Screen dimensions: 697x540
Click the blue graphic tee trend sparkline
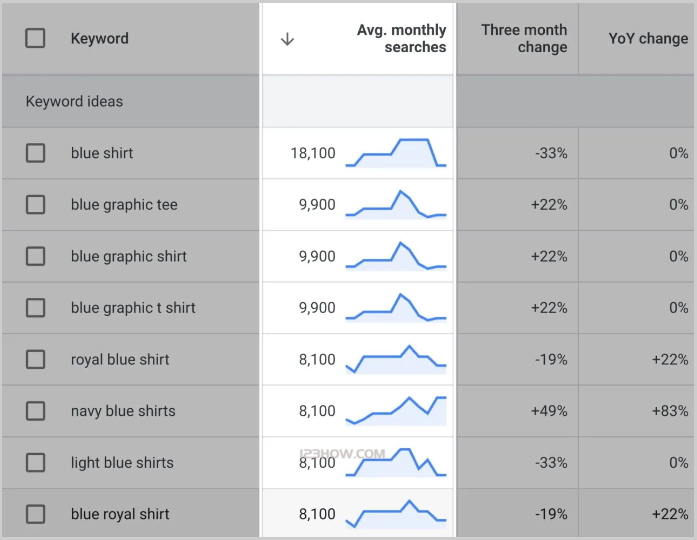click(396, 204)
